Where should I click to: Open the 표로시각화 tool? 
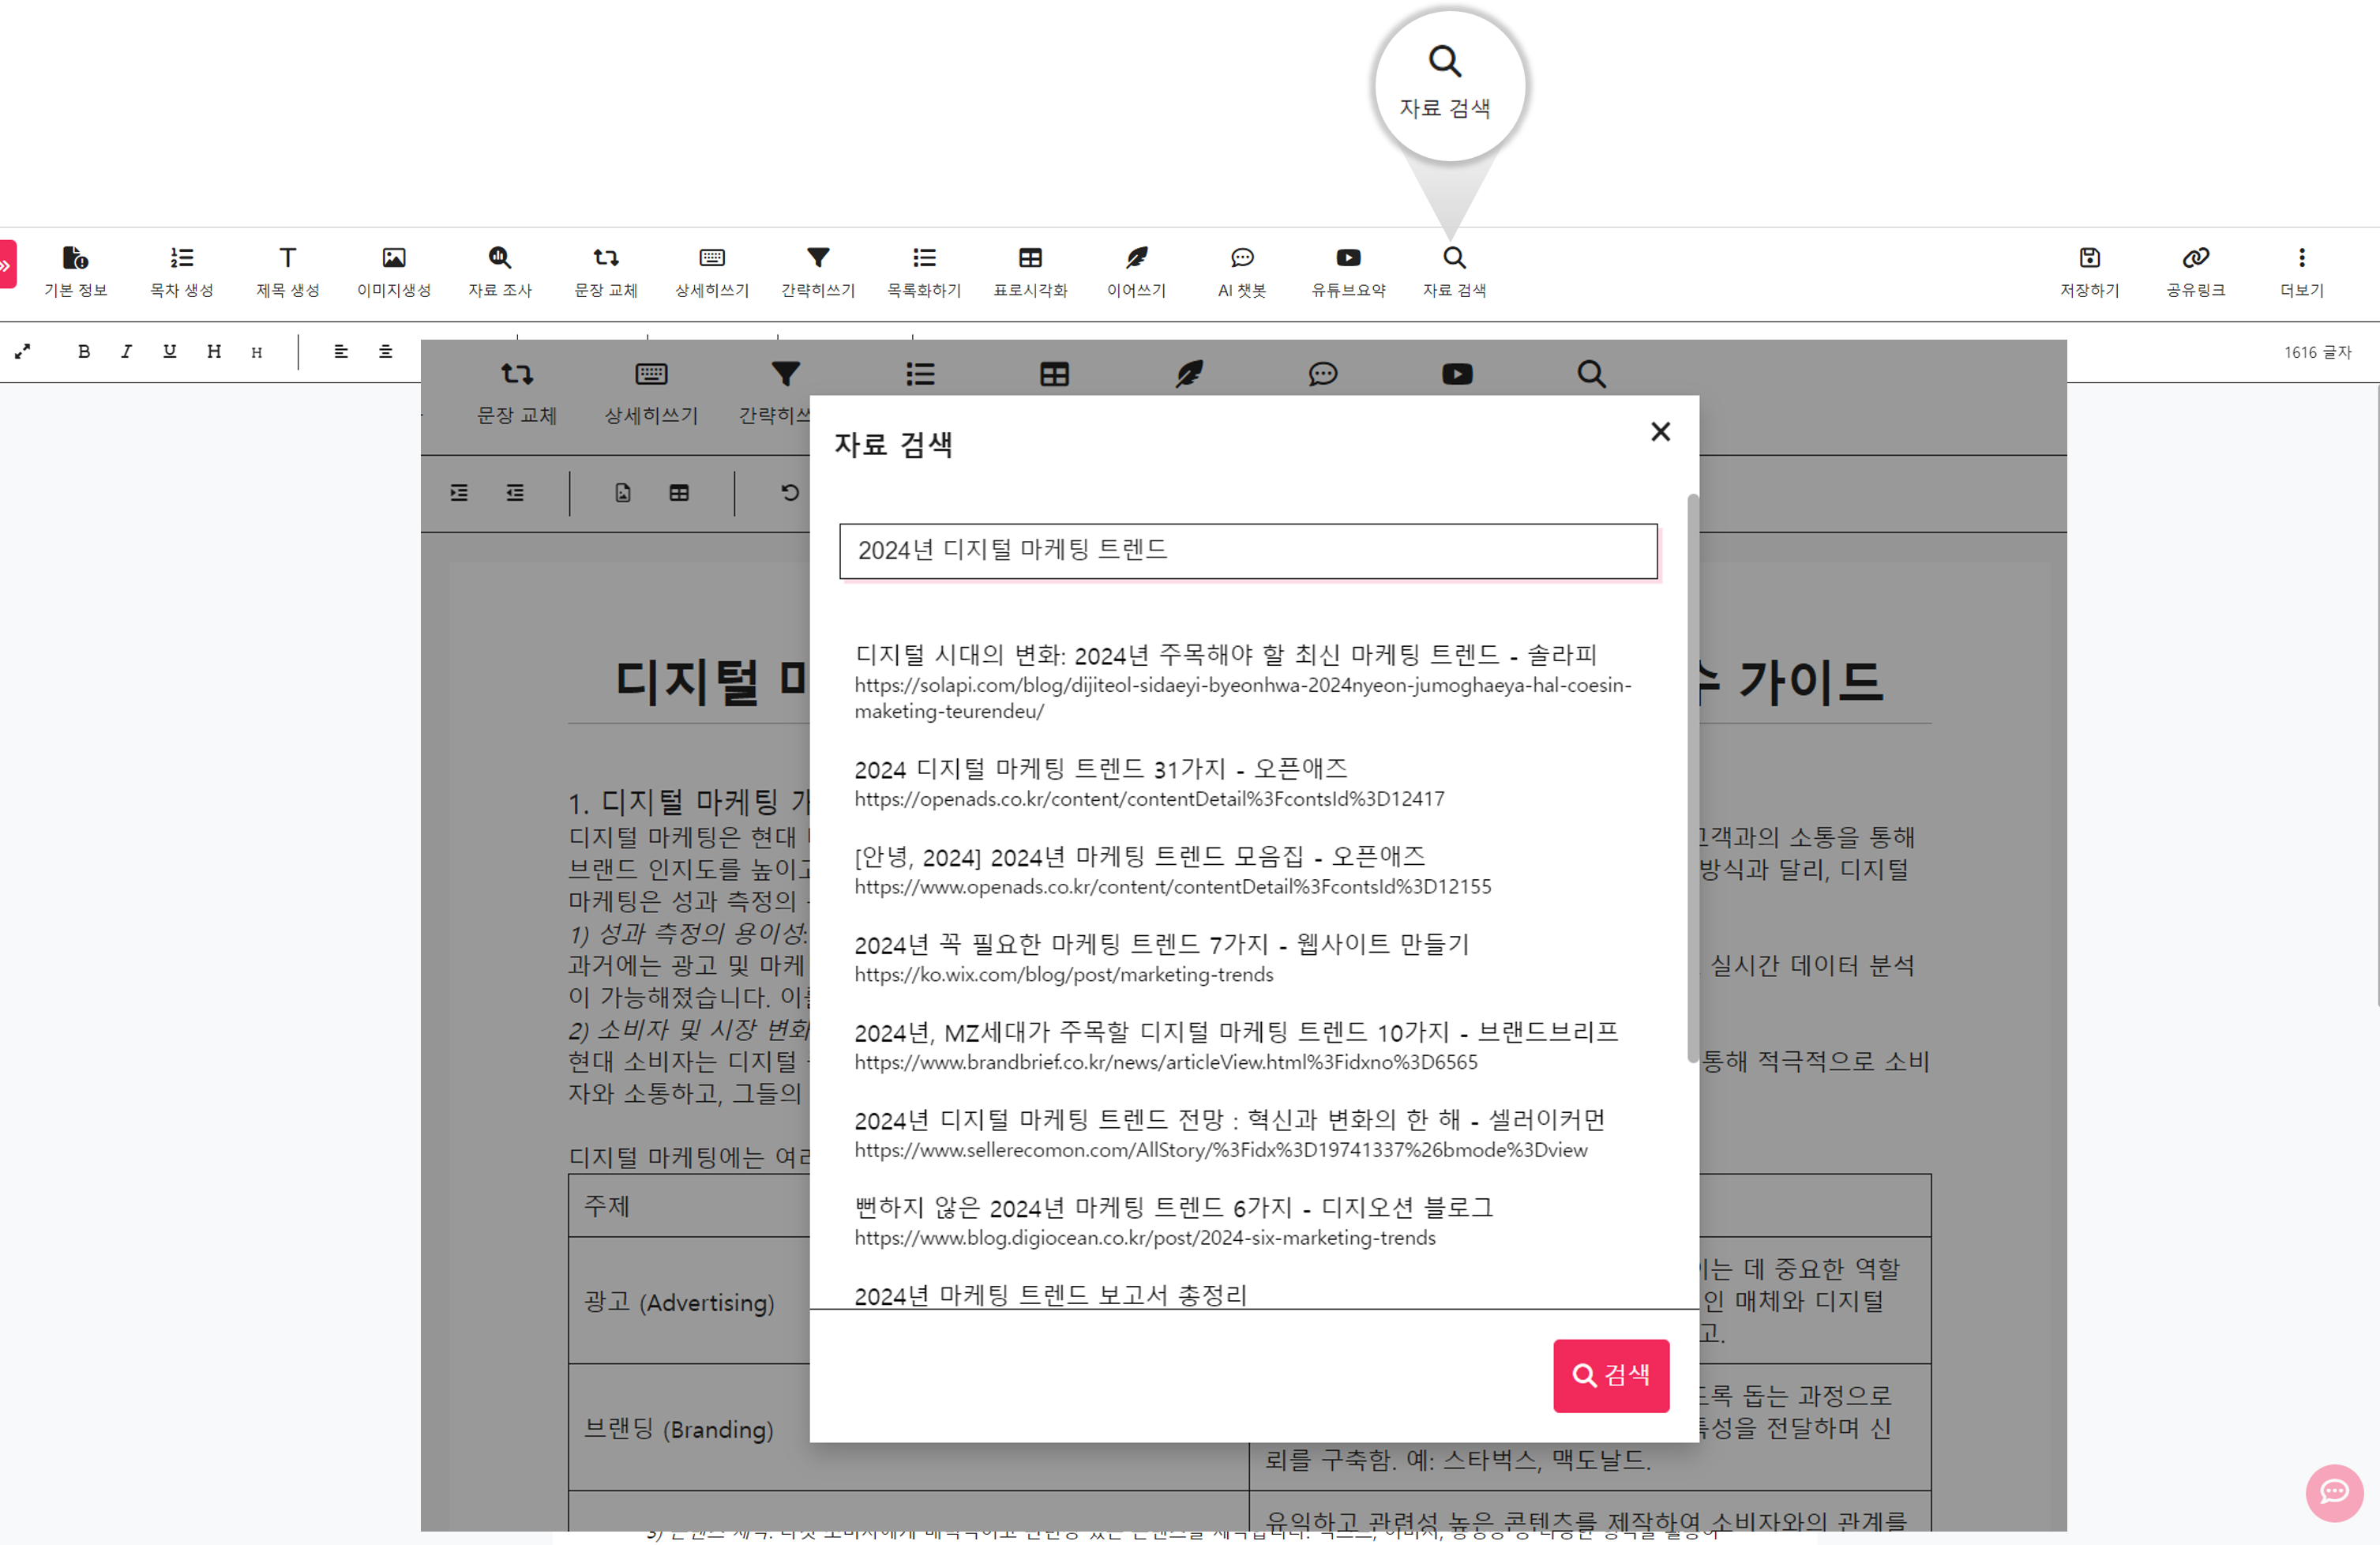pos(1032,269)
